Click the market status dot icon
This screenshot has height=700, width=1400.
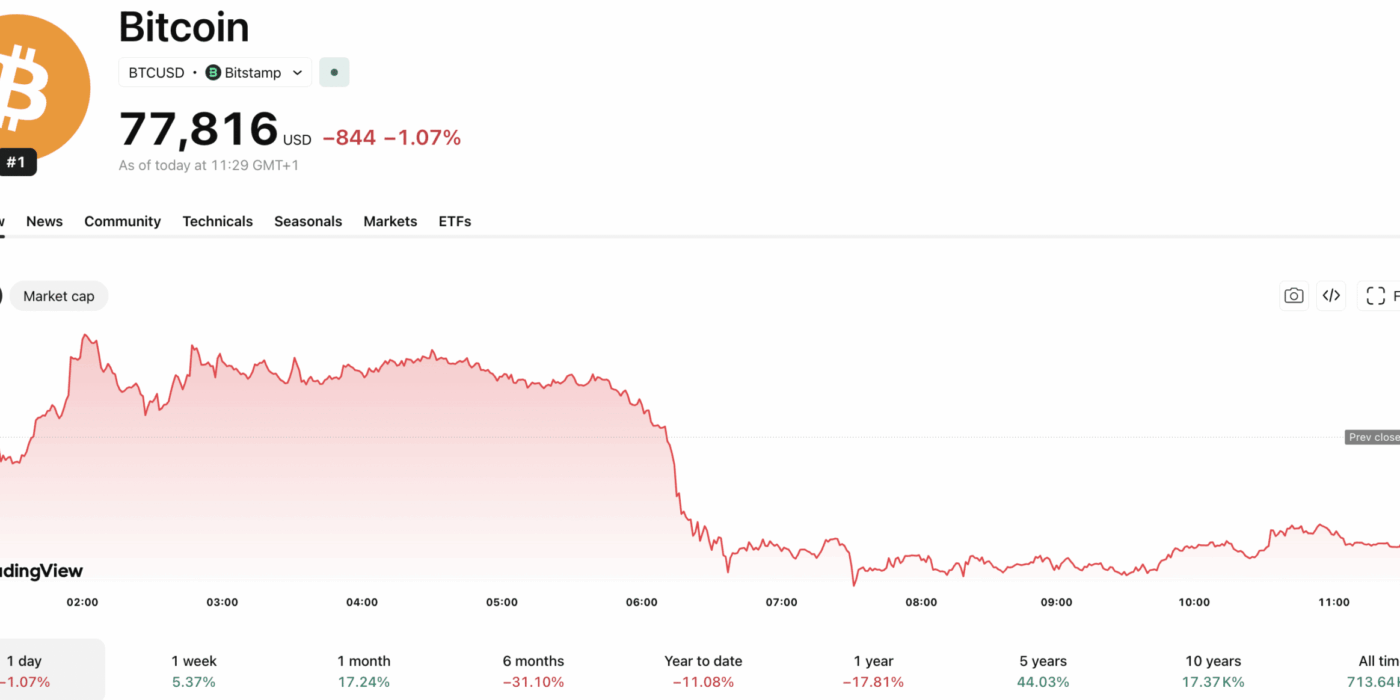pos(334,73)
